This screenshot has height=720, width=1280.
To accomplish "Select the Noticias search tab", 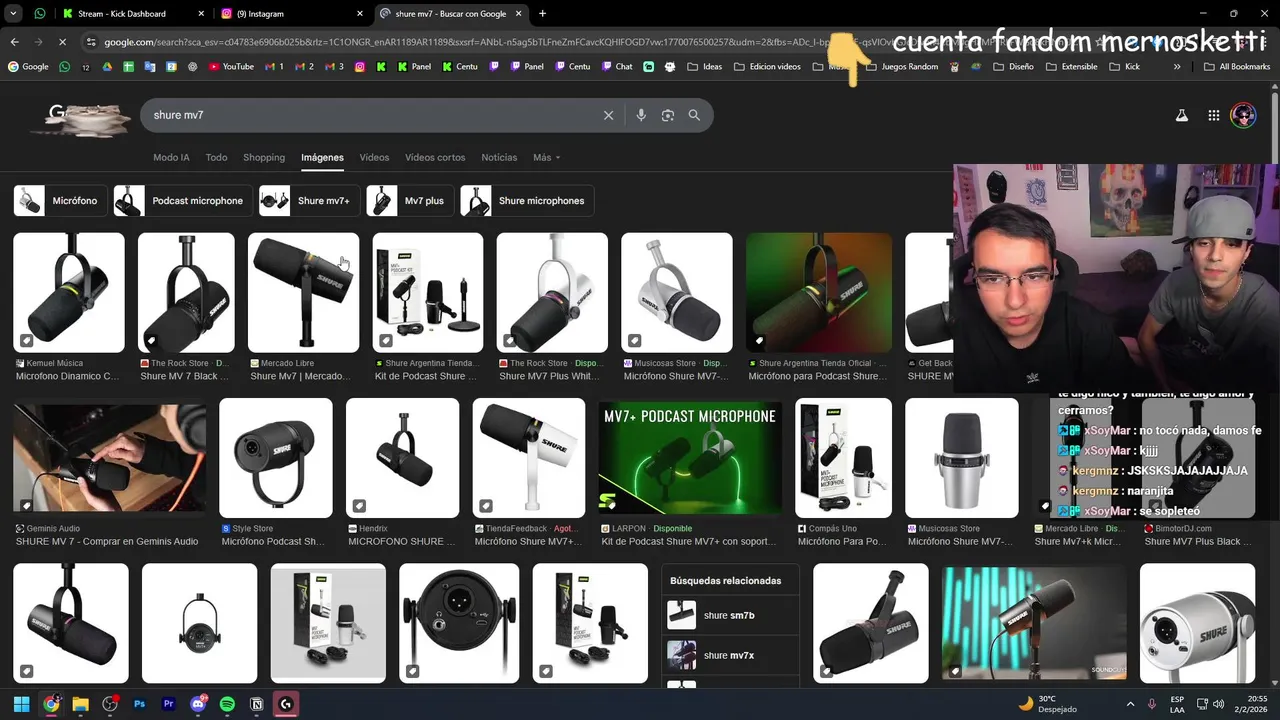I will click(x=499, y=158).
